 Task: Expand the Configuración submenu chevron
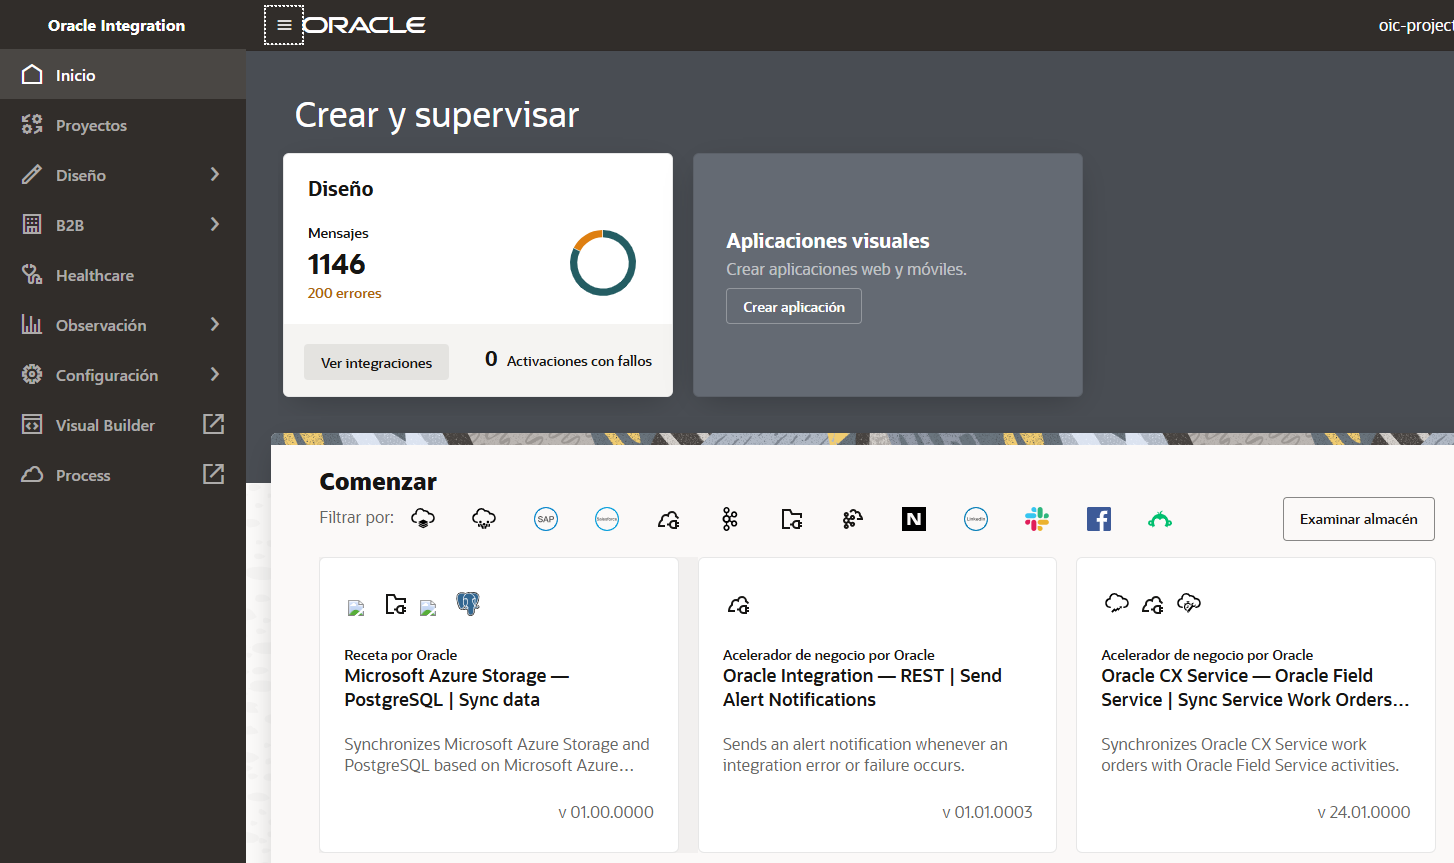point(214,374)
